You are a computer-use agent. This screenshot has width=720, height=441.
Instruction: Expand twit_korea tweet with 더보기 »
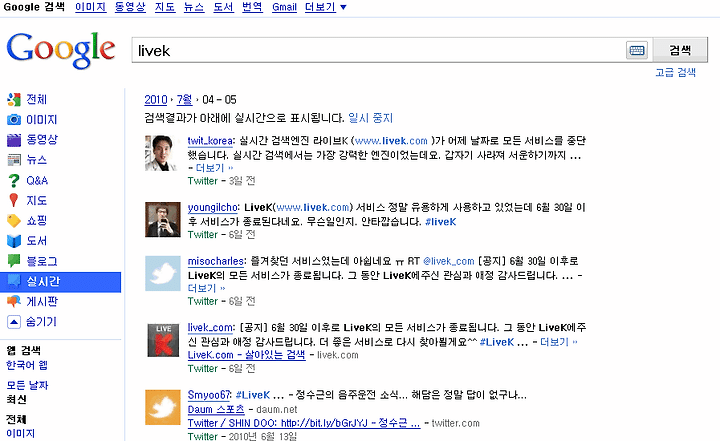[214, 168]
